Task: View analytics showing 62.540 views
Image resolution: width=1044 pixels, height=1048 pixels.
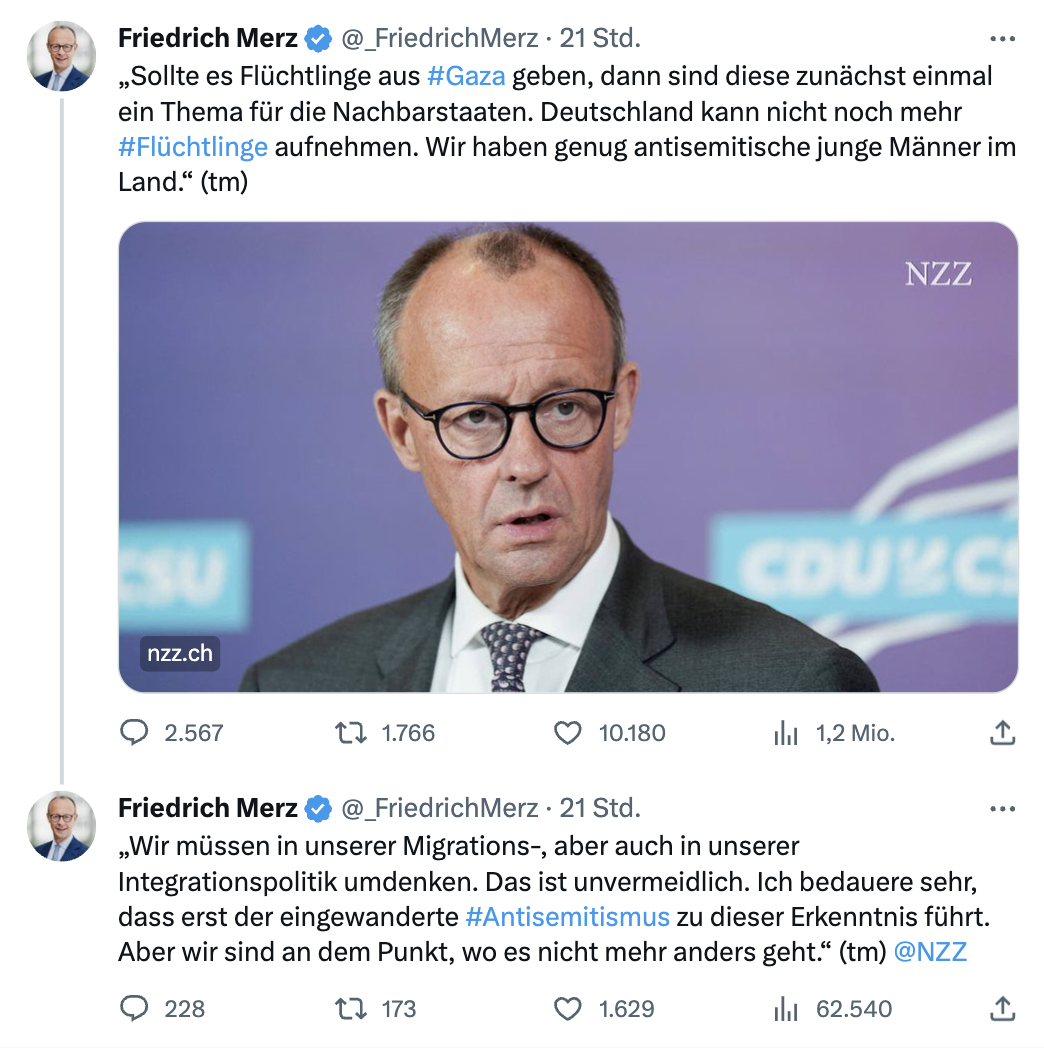Action: pyautogui.click(x=787, y=1009)
